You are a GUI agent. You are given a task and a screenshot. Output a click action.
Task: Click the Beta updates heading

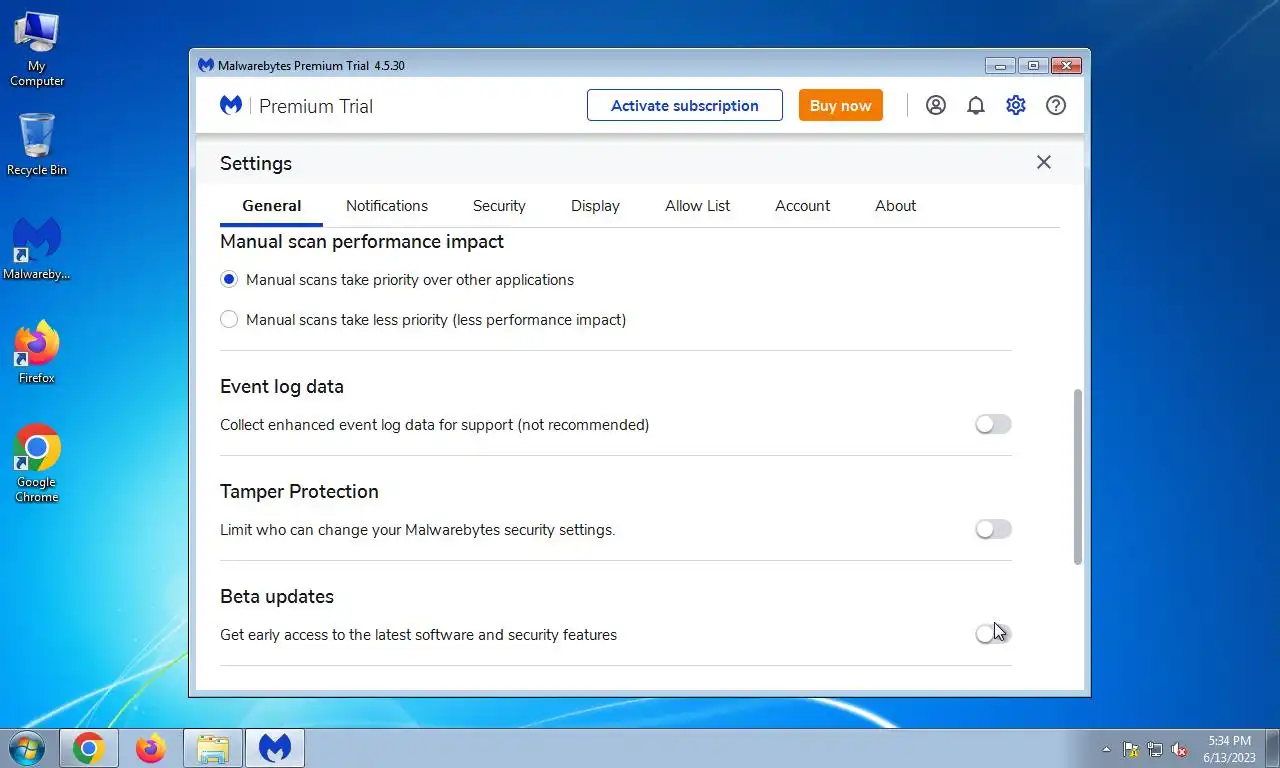click(x=277, y=596)
